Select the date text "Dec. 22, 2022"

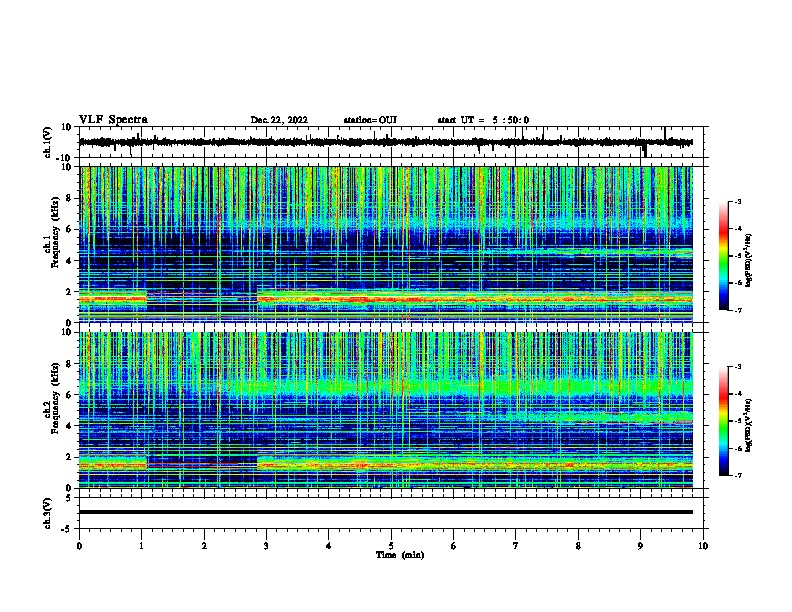(x=279, y=120)
